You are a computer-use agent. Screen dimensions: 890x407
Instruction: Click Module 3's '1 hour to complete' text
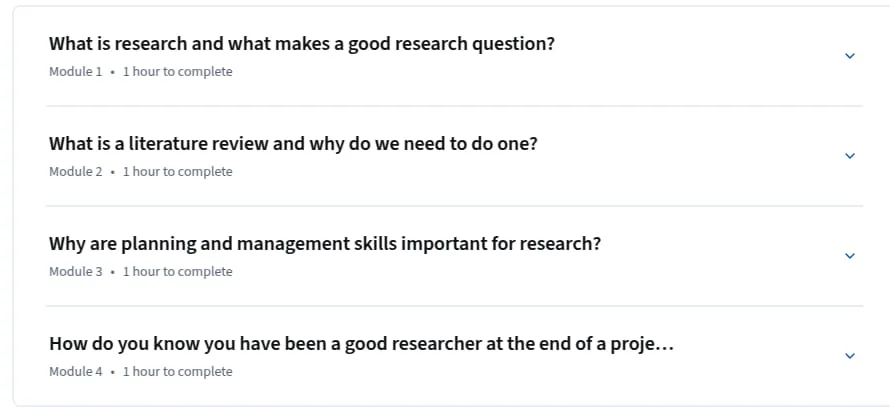(178, 271)
